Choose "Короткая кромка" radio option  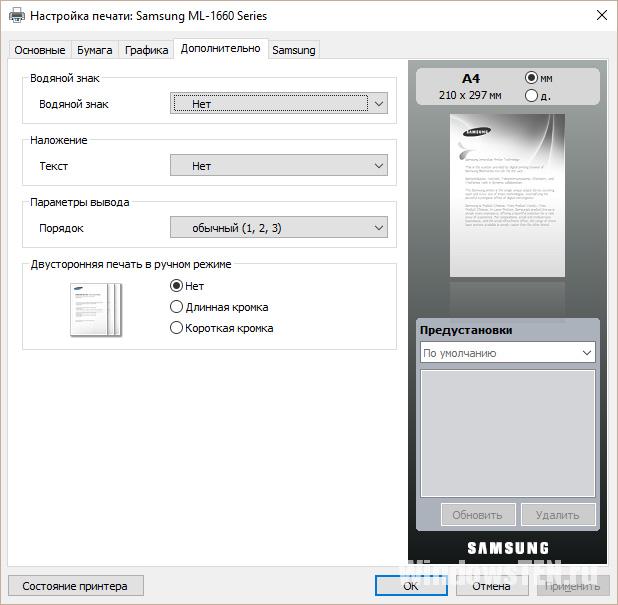tap(177, 328)
